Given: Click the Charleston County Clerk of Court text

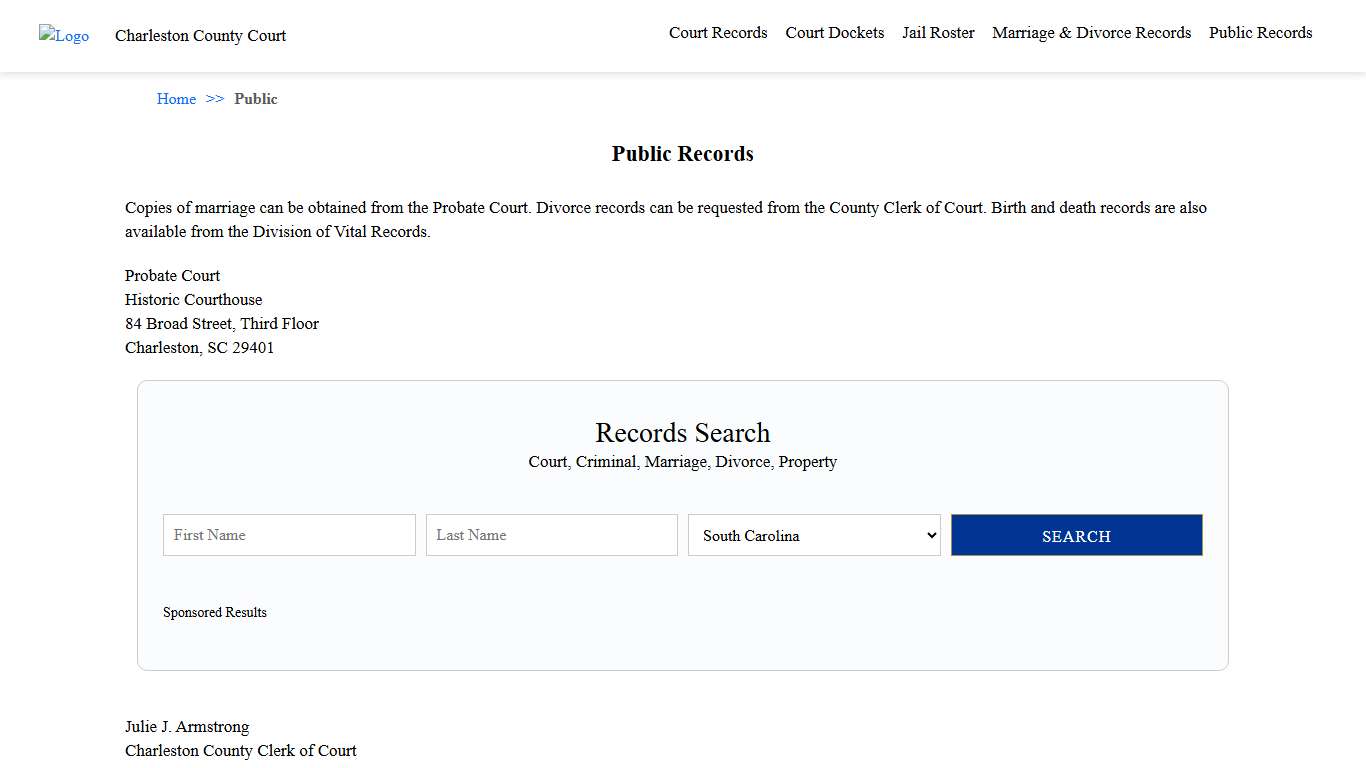Looking at the screenshot, I should [240, 750].
